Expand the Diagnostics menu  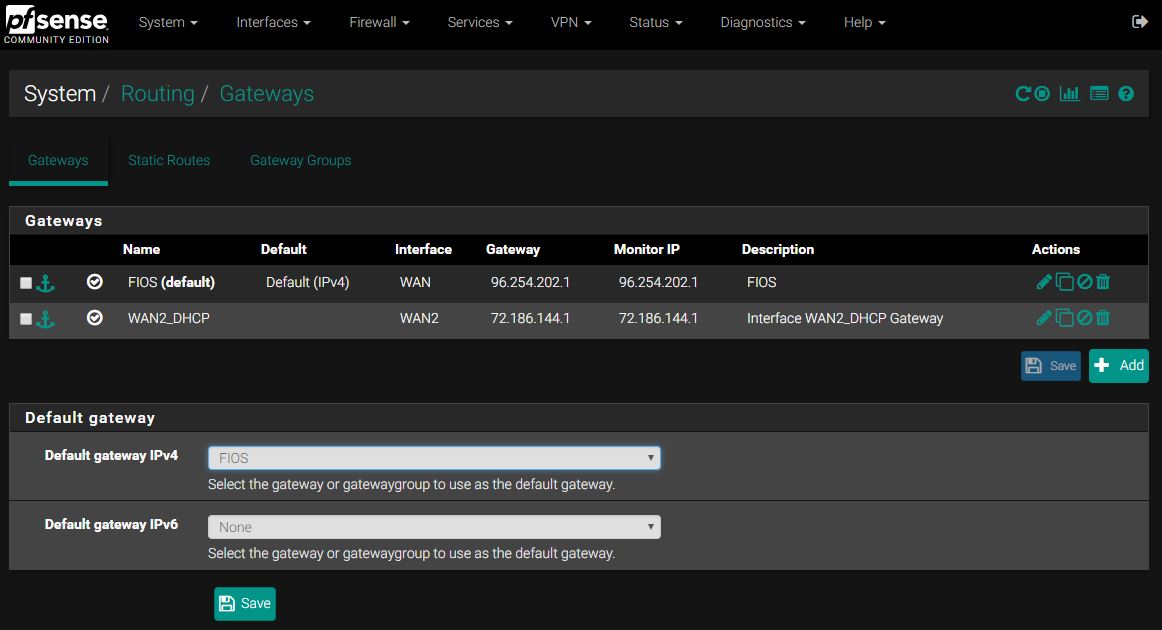(x=762, y=21)
